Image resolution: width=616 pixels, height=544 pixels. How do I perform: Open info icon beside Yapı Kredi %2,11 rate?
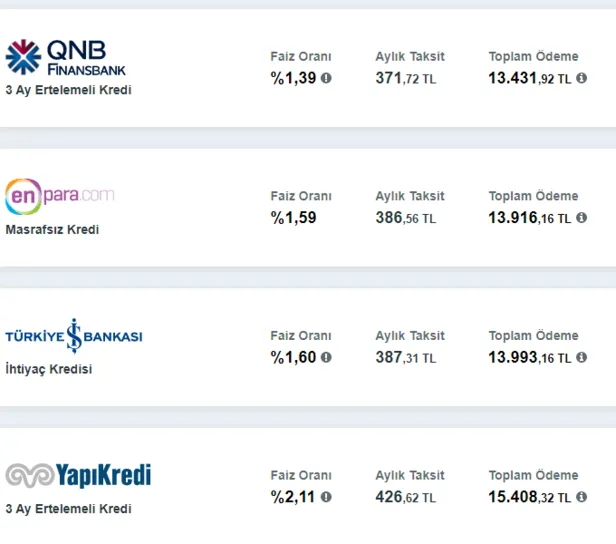tap(326, 497)
